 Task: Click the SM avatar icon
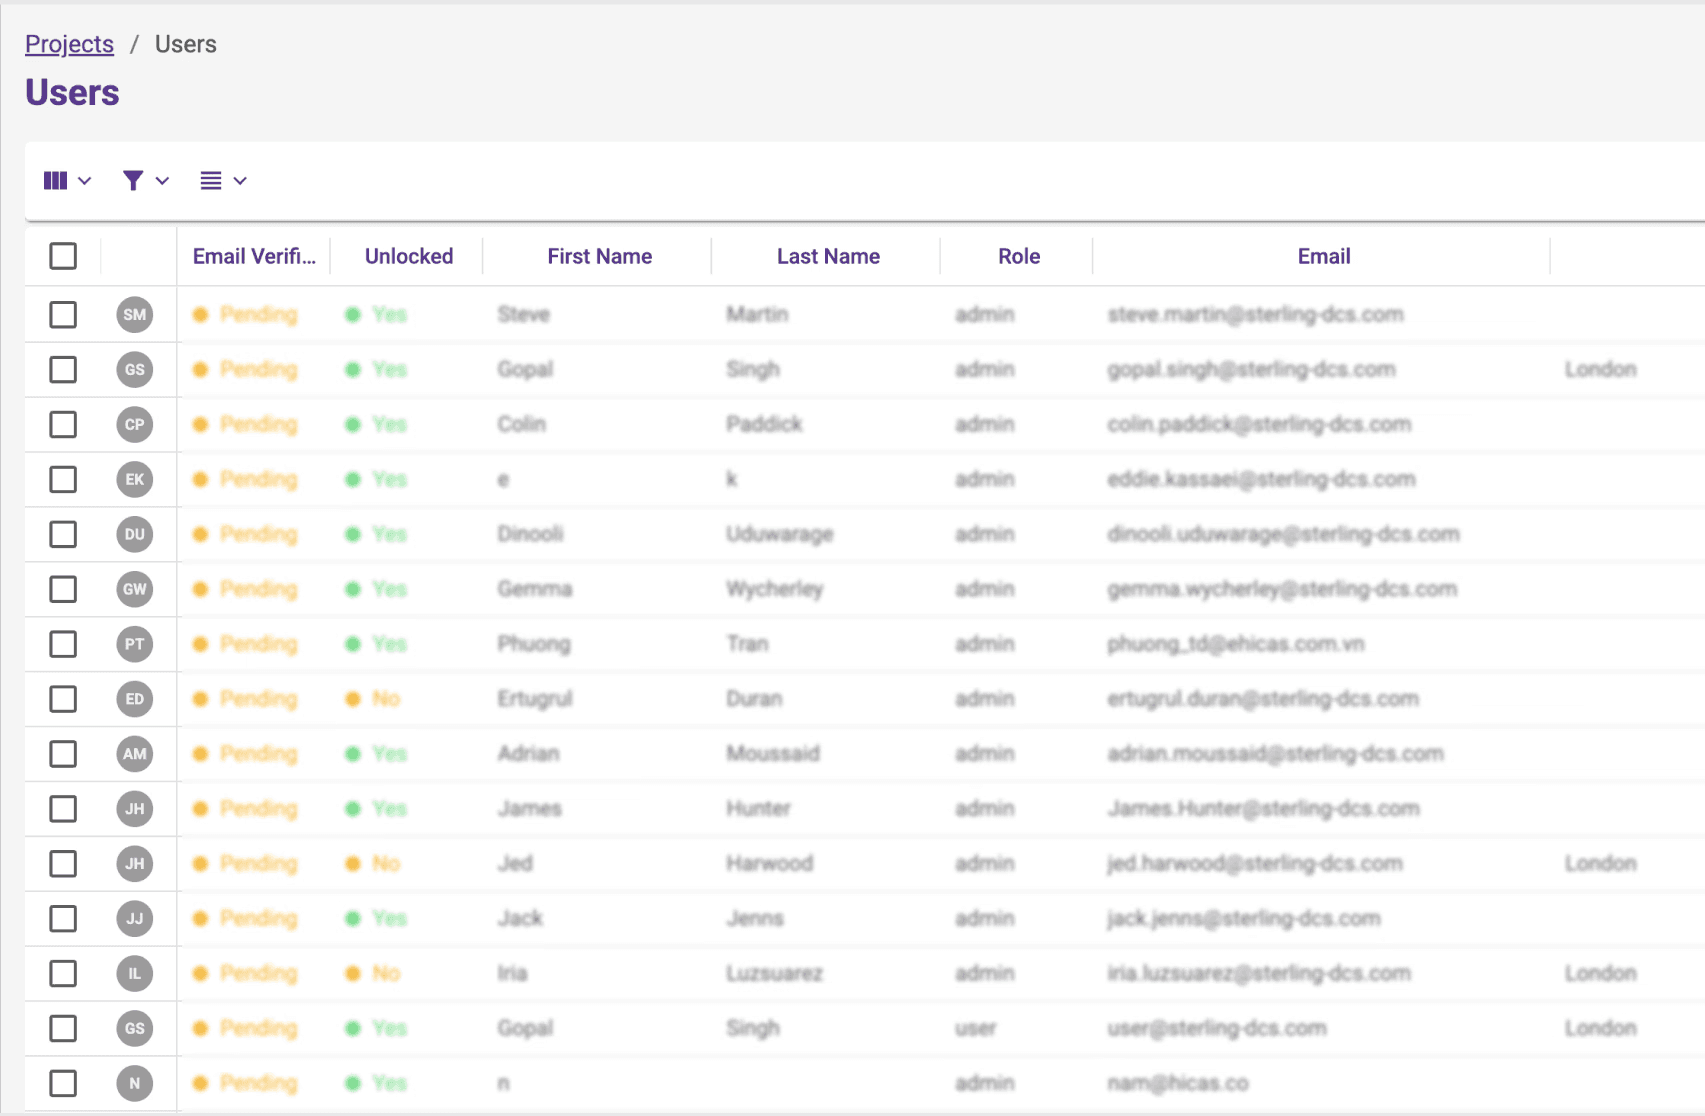click(135, 315)
